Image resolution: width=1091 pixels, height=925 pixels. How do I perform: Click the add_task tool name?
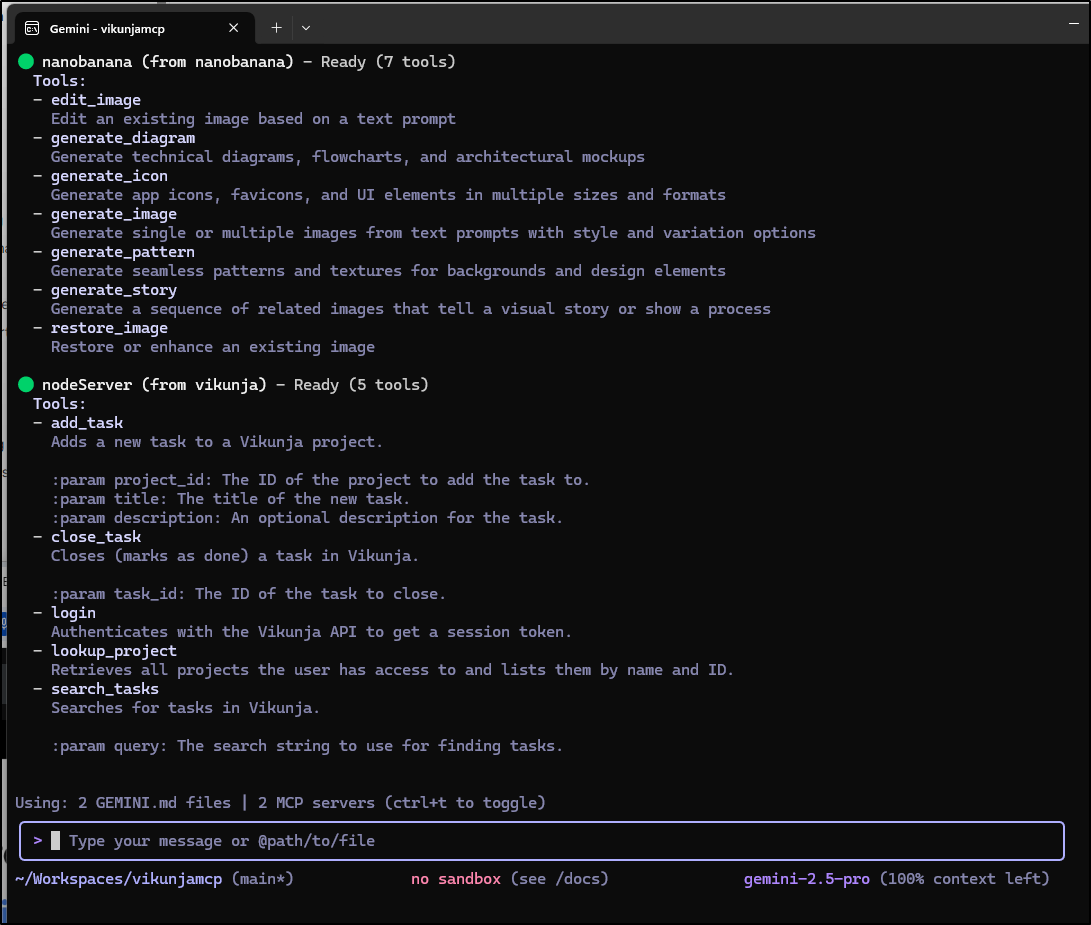(87, 423)
